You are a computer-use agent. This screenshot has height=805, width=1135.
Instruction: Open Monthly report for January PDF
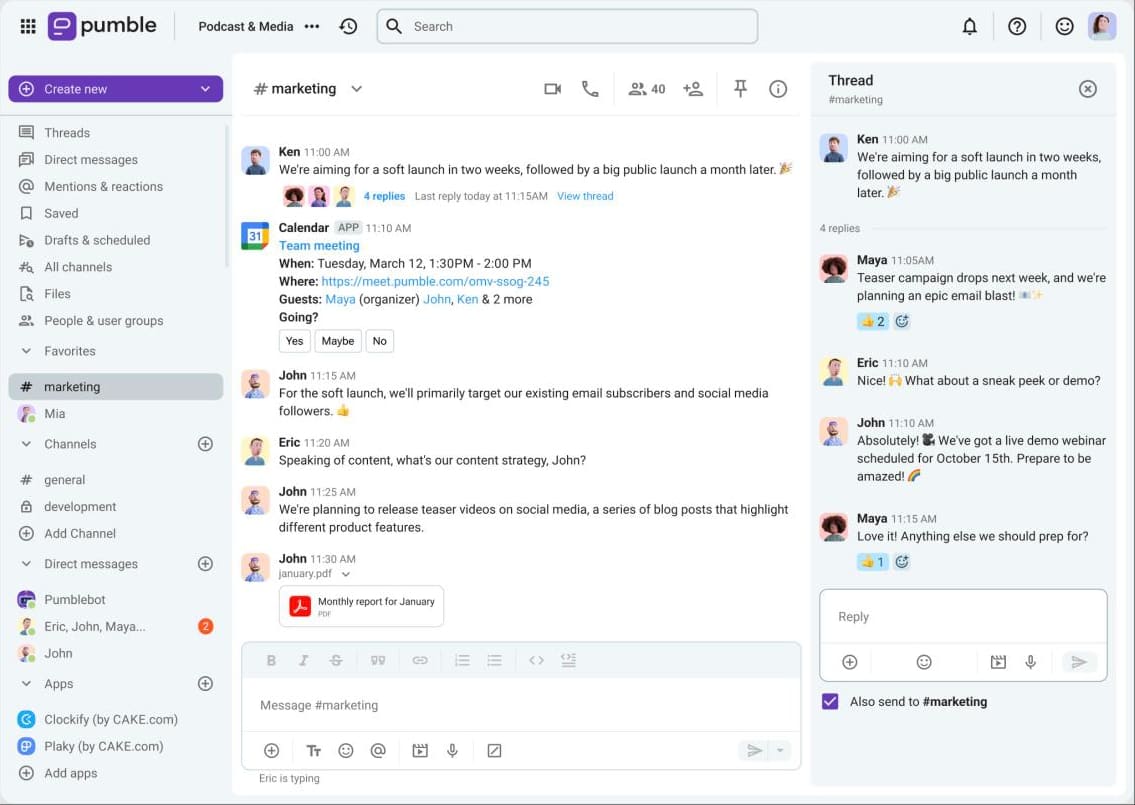(361, 606)
